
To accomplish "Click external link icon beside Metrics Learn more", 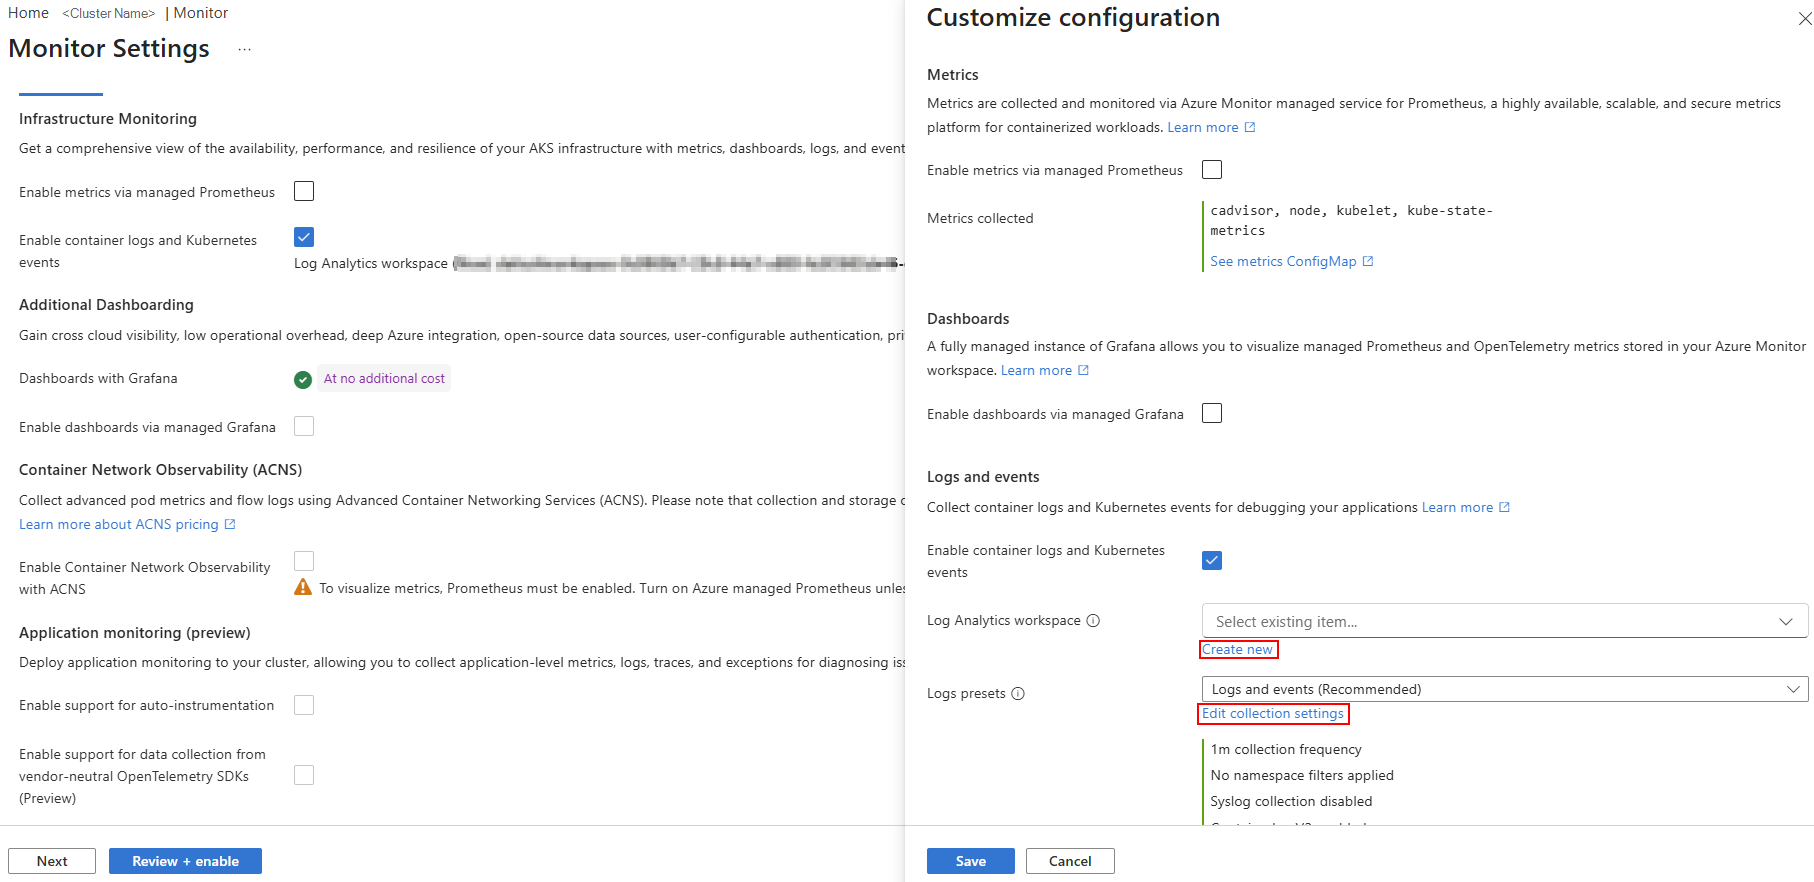I will [x=1250, y=127].
